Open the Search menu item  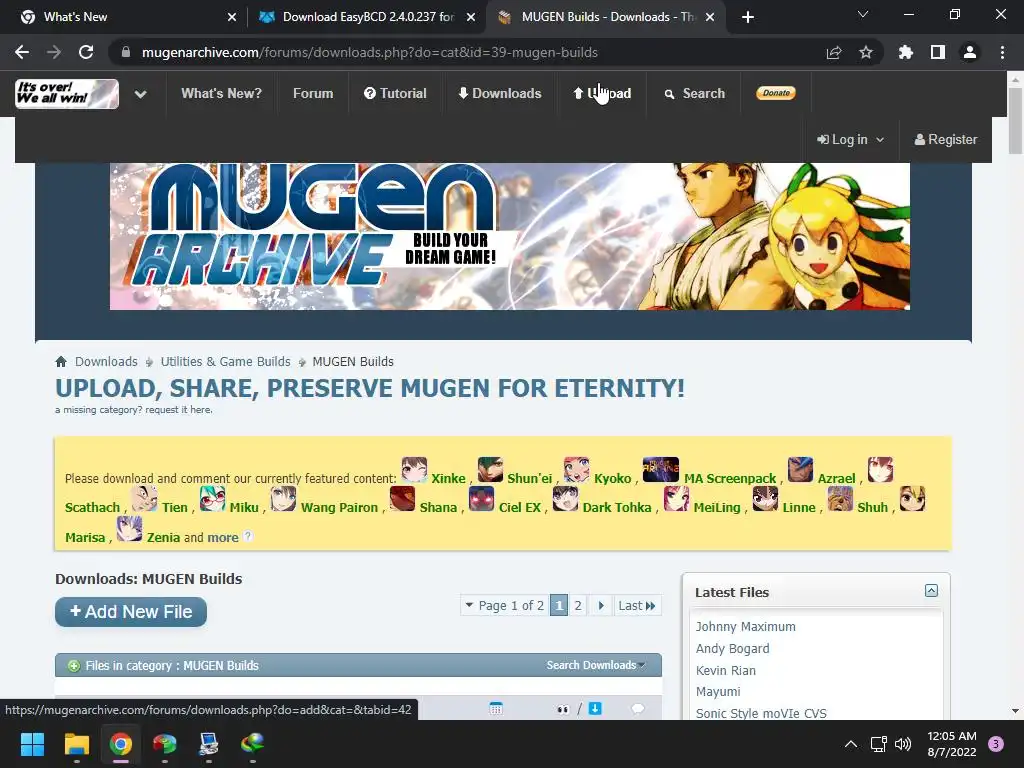tap(694, 93)
